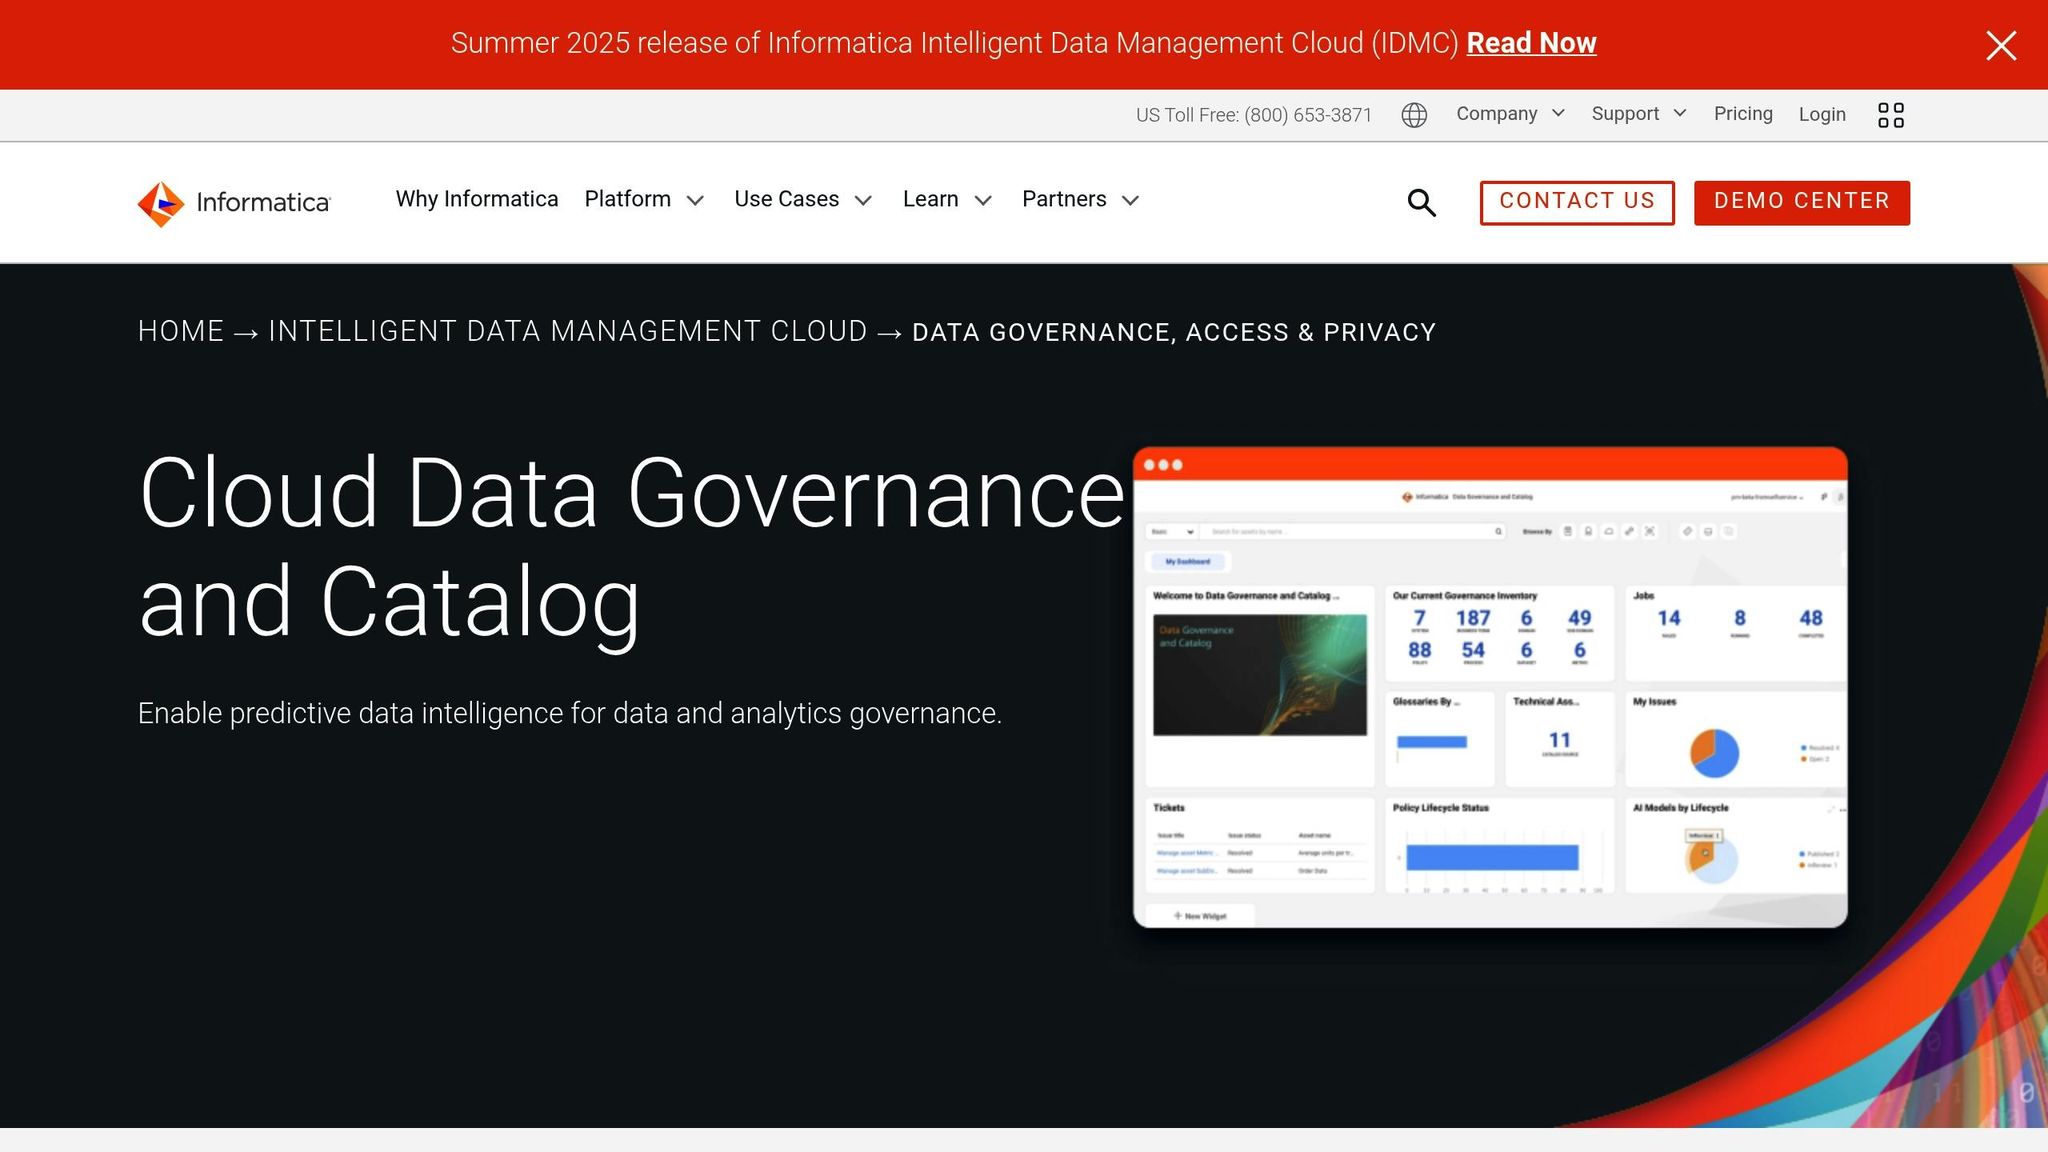Expand the Use Cases menu
The width and height of the screenshot is (2048, 1152).
(803, 199)
